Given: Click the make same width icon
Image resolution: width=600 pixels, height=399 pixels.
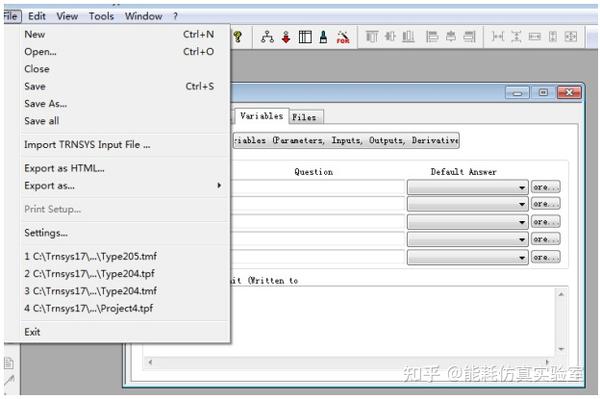Looking at the screenshot, I should tap(535, 37).
